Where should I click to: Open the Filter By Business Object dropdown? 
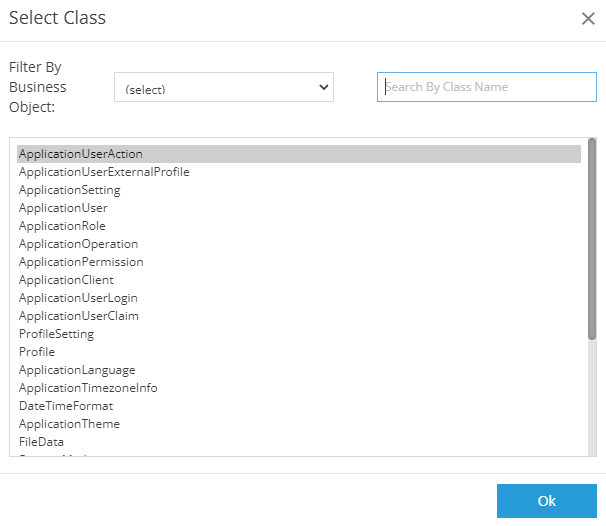224,88
